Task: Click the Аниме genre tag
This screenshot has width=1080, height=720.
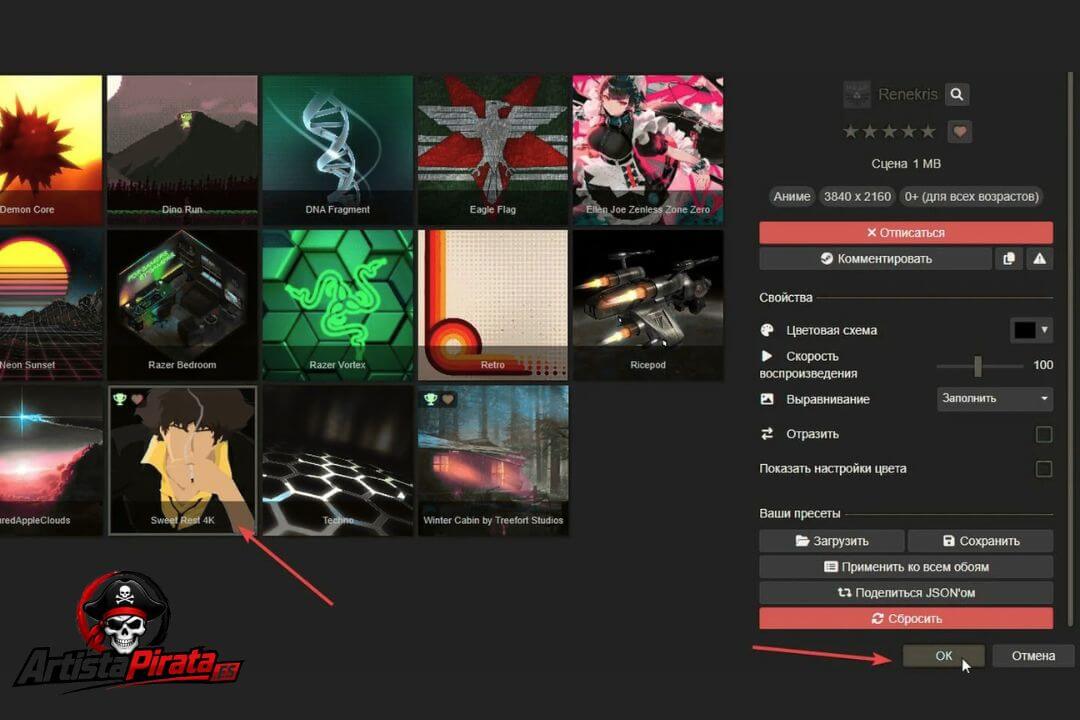Action: (791, 197)
